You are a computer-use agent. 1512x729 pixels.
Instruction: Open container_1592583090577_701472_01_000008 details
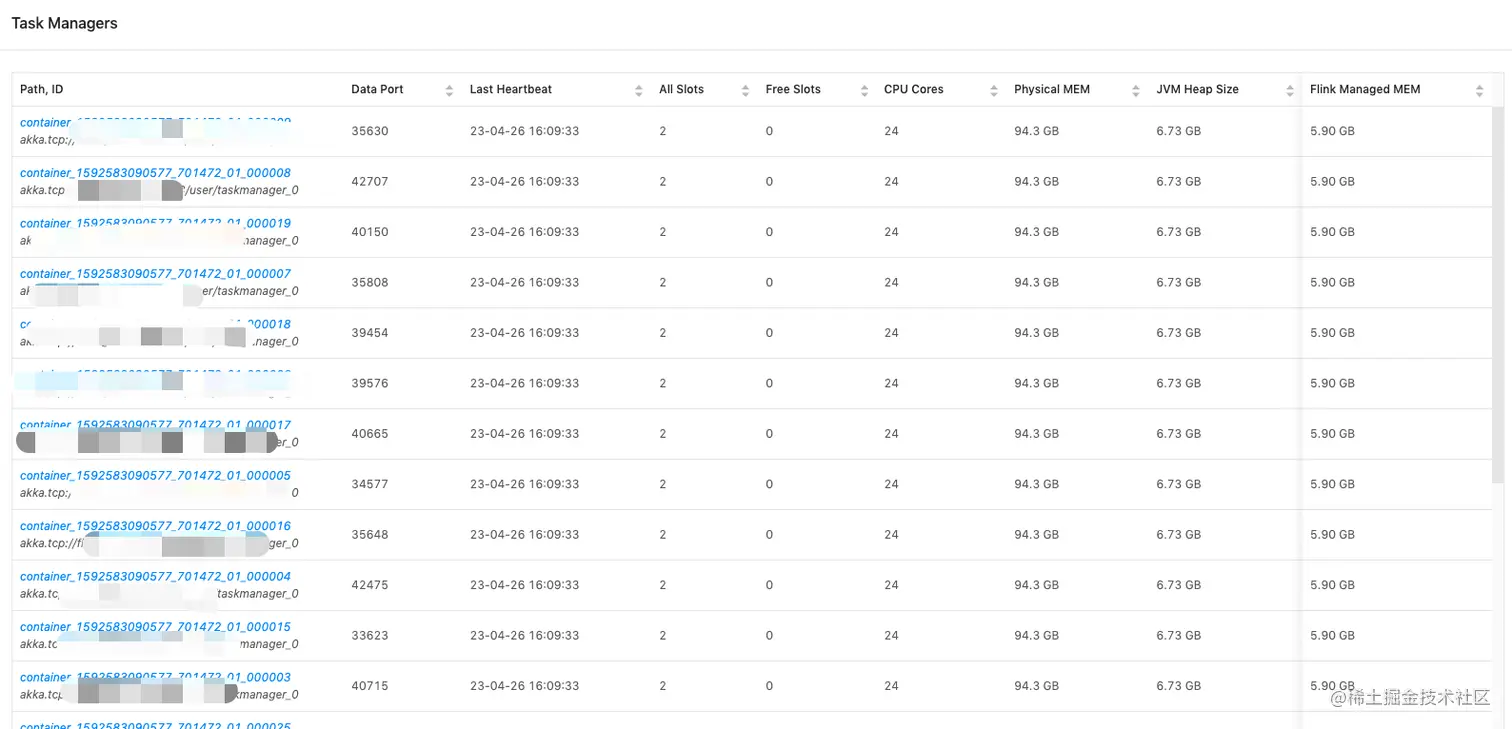pos(154,172)
